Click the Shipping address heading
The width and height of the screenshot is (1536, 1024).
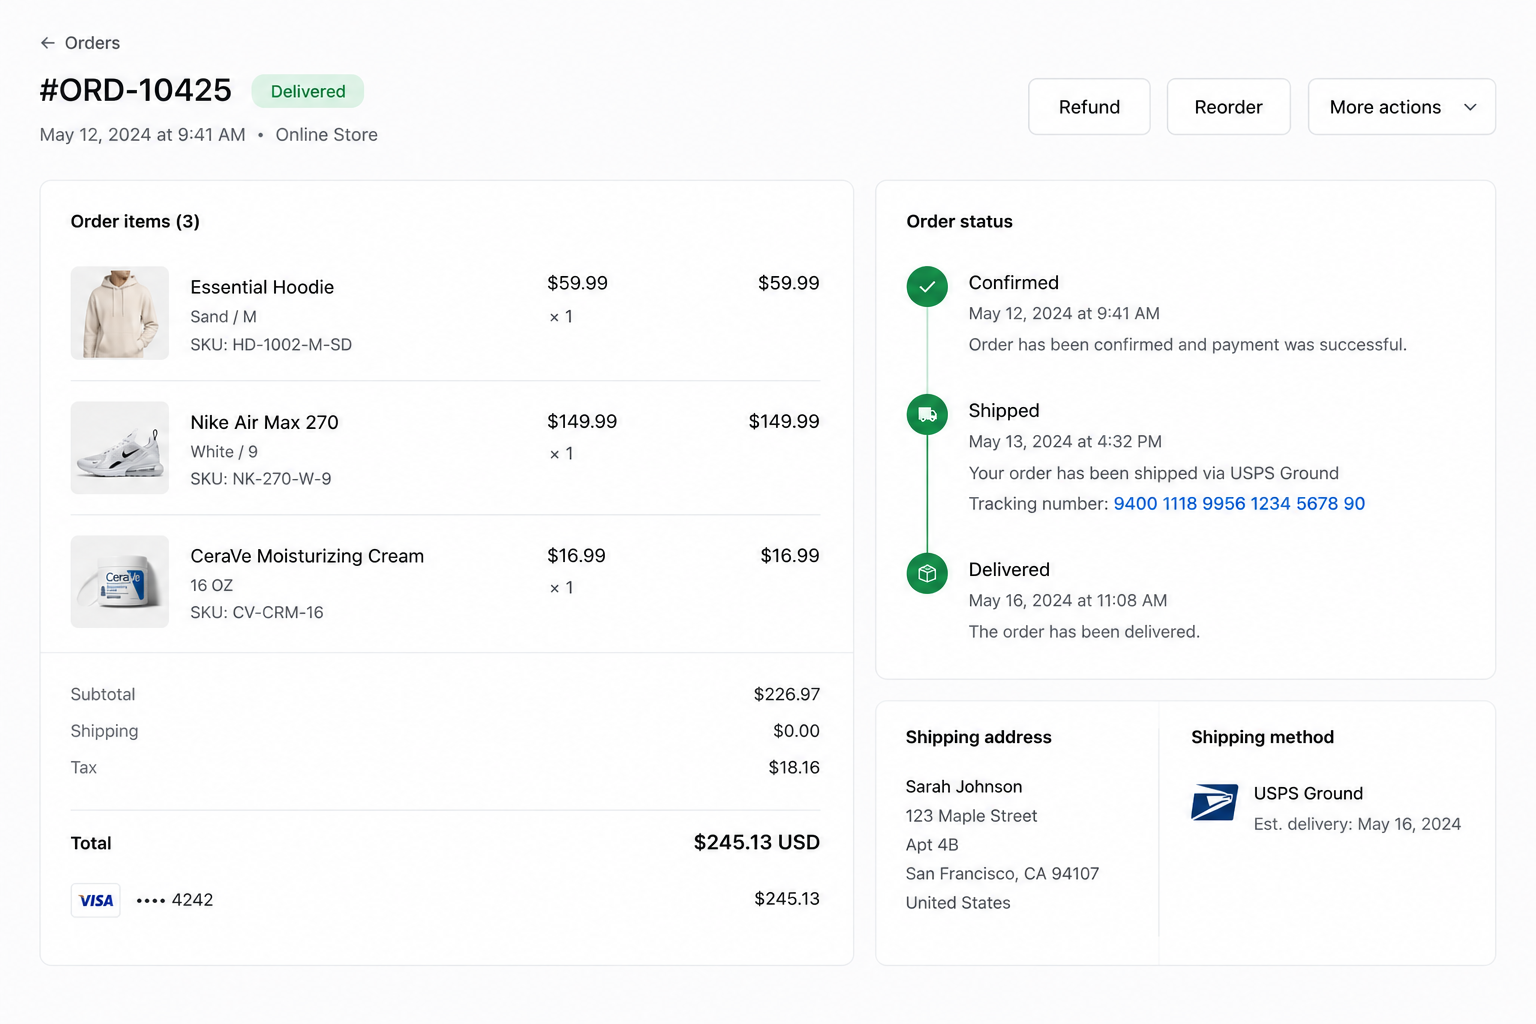pyautogui.click(x=979, y=737)
